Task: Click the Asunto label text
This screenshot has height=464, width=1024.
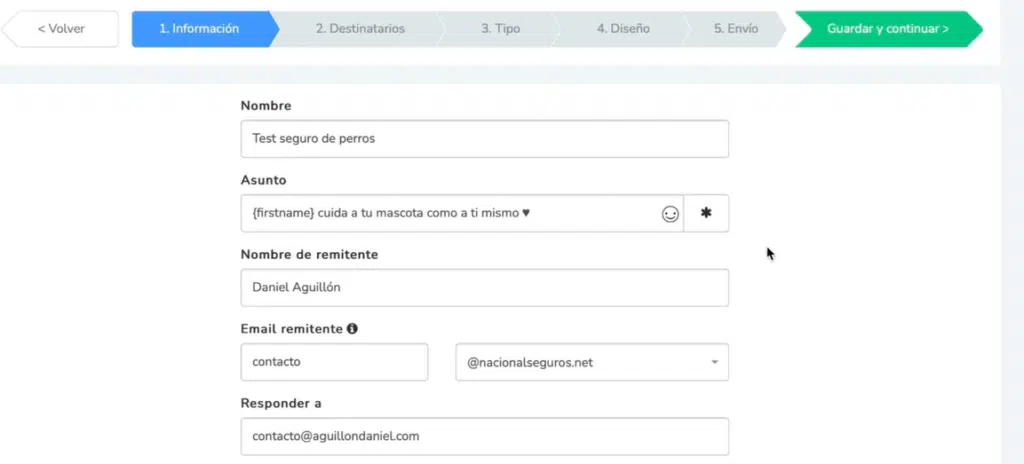Action: (x=263, y=180)
